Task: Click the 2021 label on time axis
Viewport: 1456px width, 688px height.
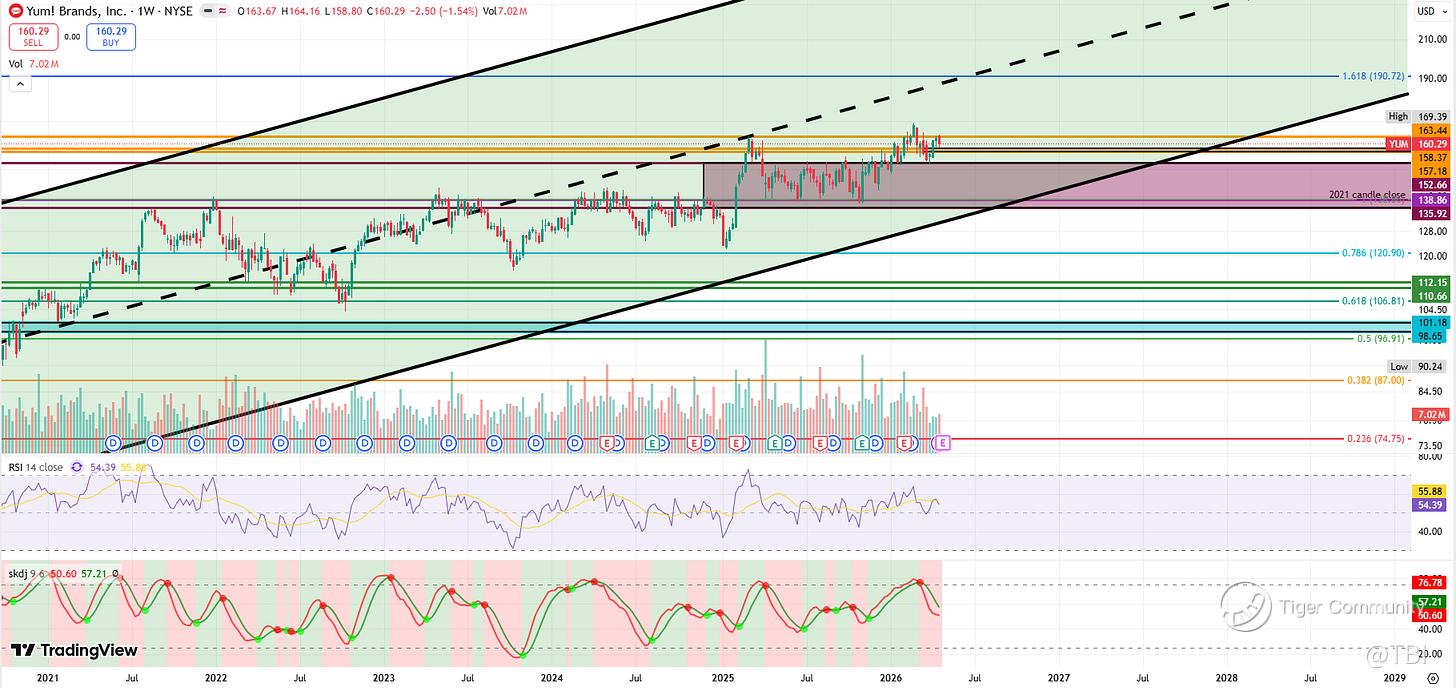Action: (48, 677)
